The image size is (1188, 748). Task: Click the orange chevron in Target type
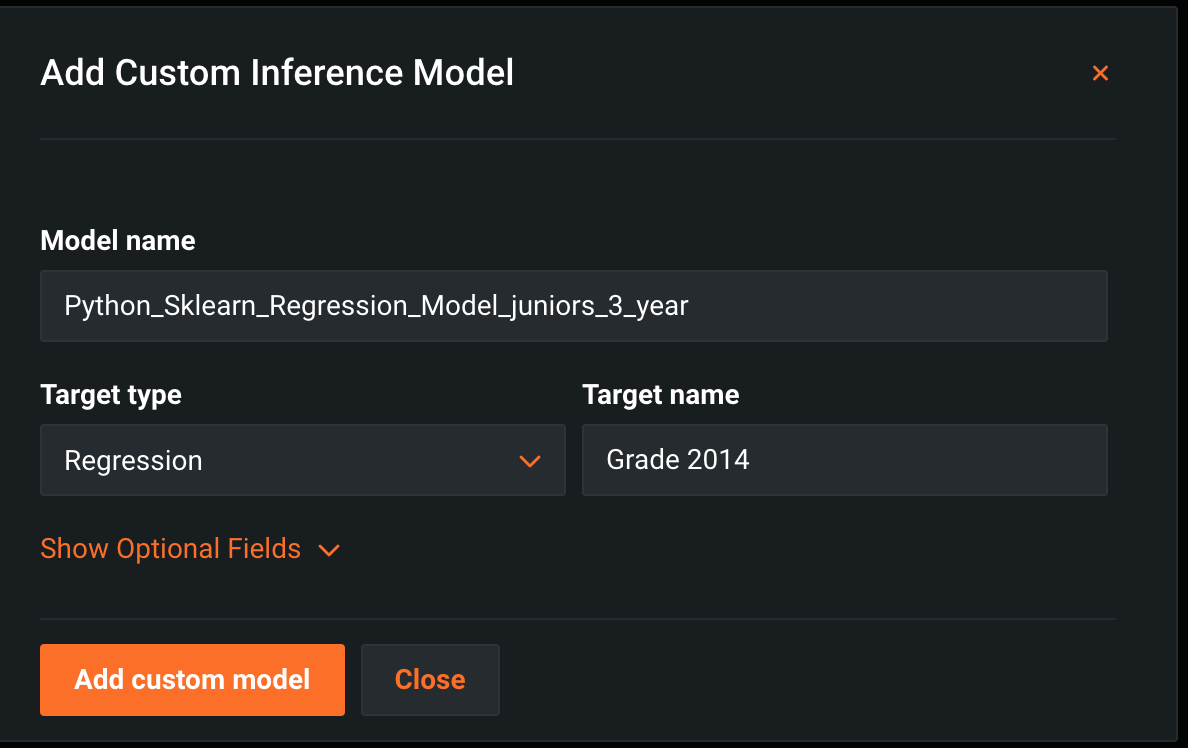[x=529, y=461]
